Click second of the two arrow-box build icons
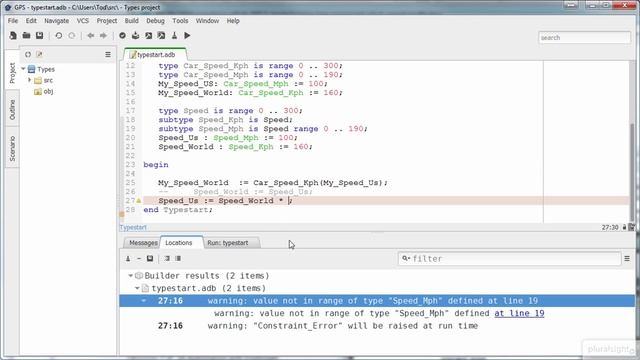 [x=162, y=36]
